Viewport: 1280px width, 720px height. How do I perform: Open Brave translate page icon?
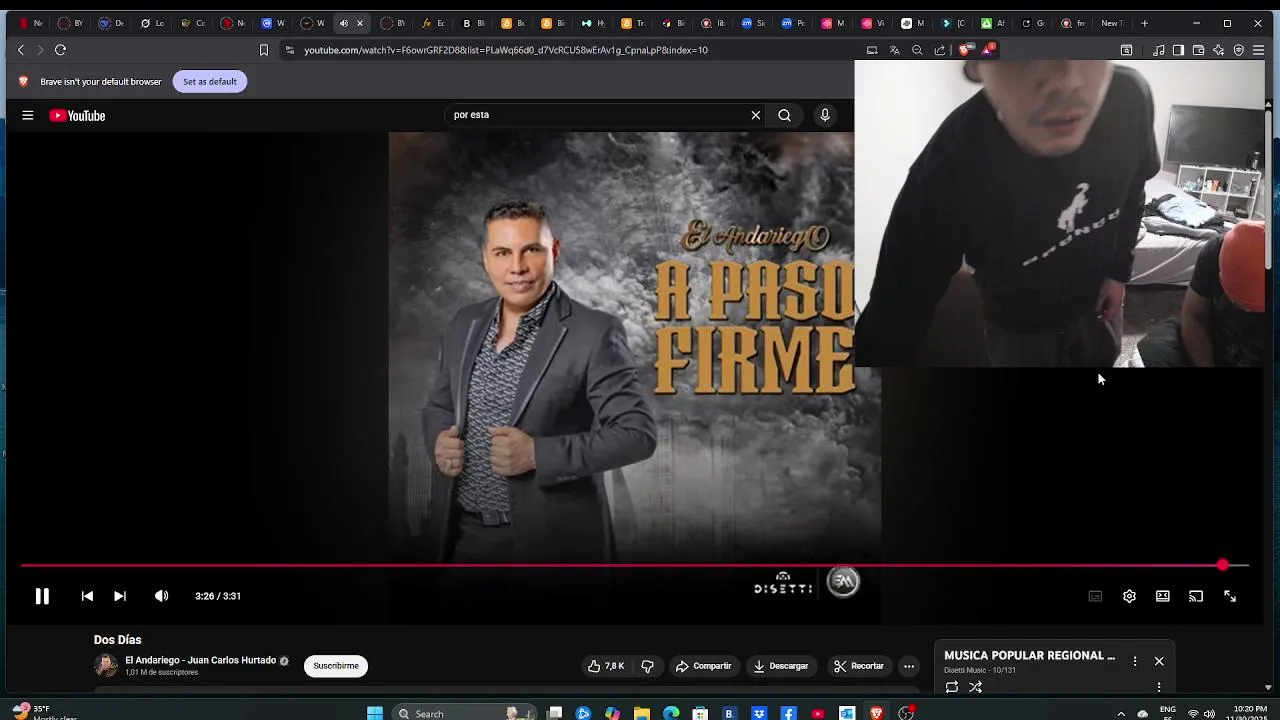pyautogui.click(x=895, y=50)
